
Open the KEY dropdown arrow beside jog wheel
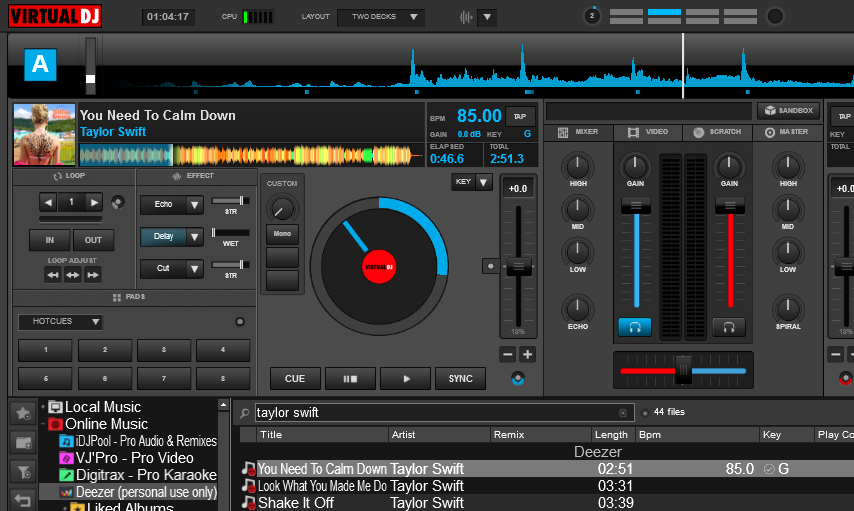tap(484, 182)
